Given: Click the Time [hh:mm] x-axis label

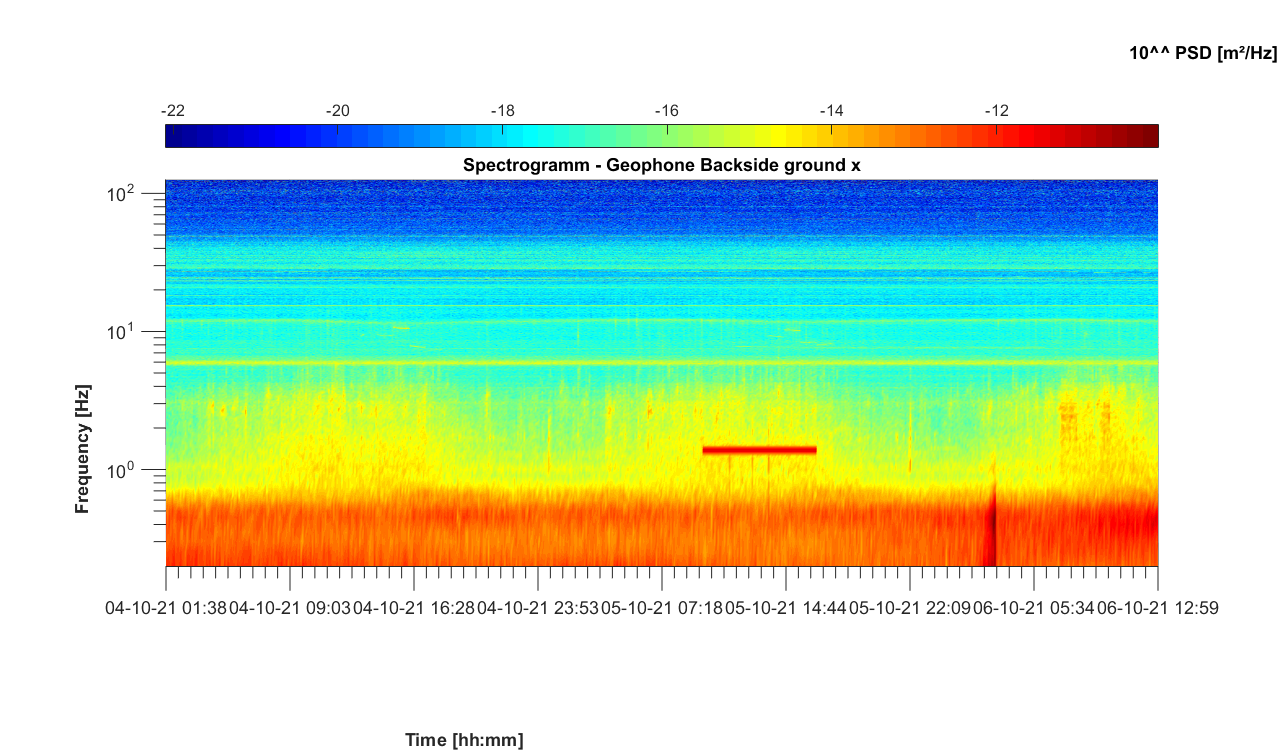Looking at the screenshot, I should [464, 740].
